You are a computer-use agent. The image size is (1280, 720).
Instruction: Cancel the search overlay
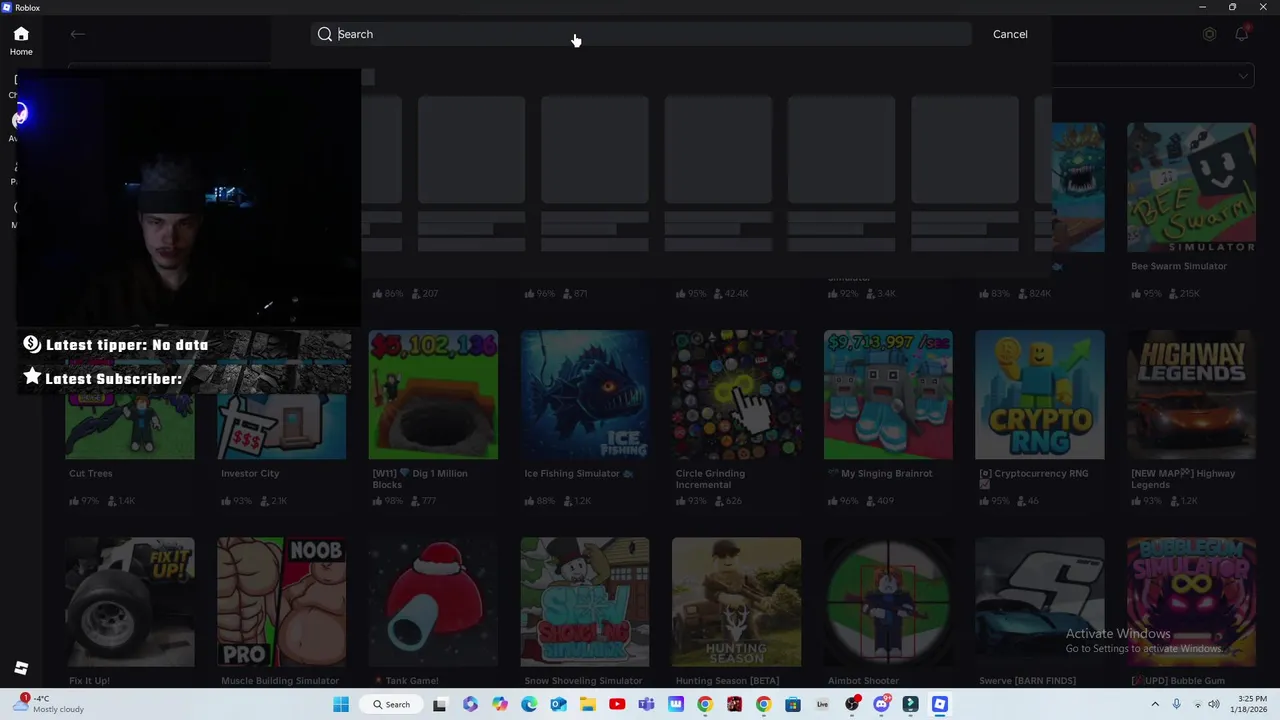(x=1010, y=34)
